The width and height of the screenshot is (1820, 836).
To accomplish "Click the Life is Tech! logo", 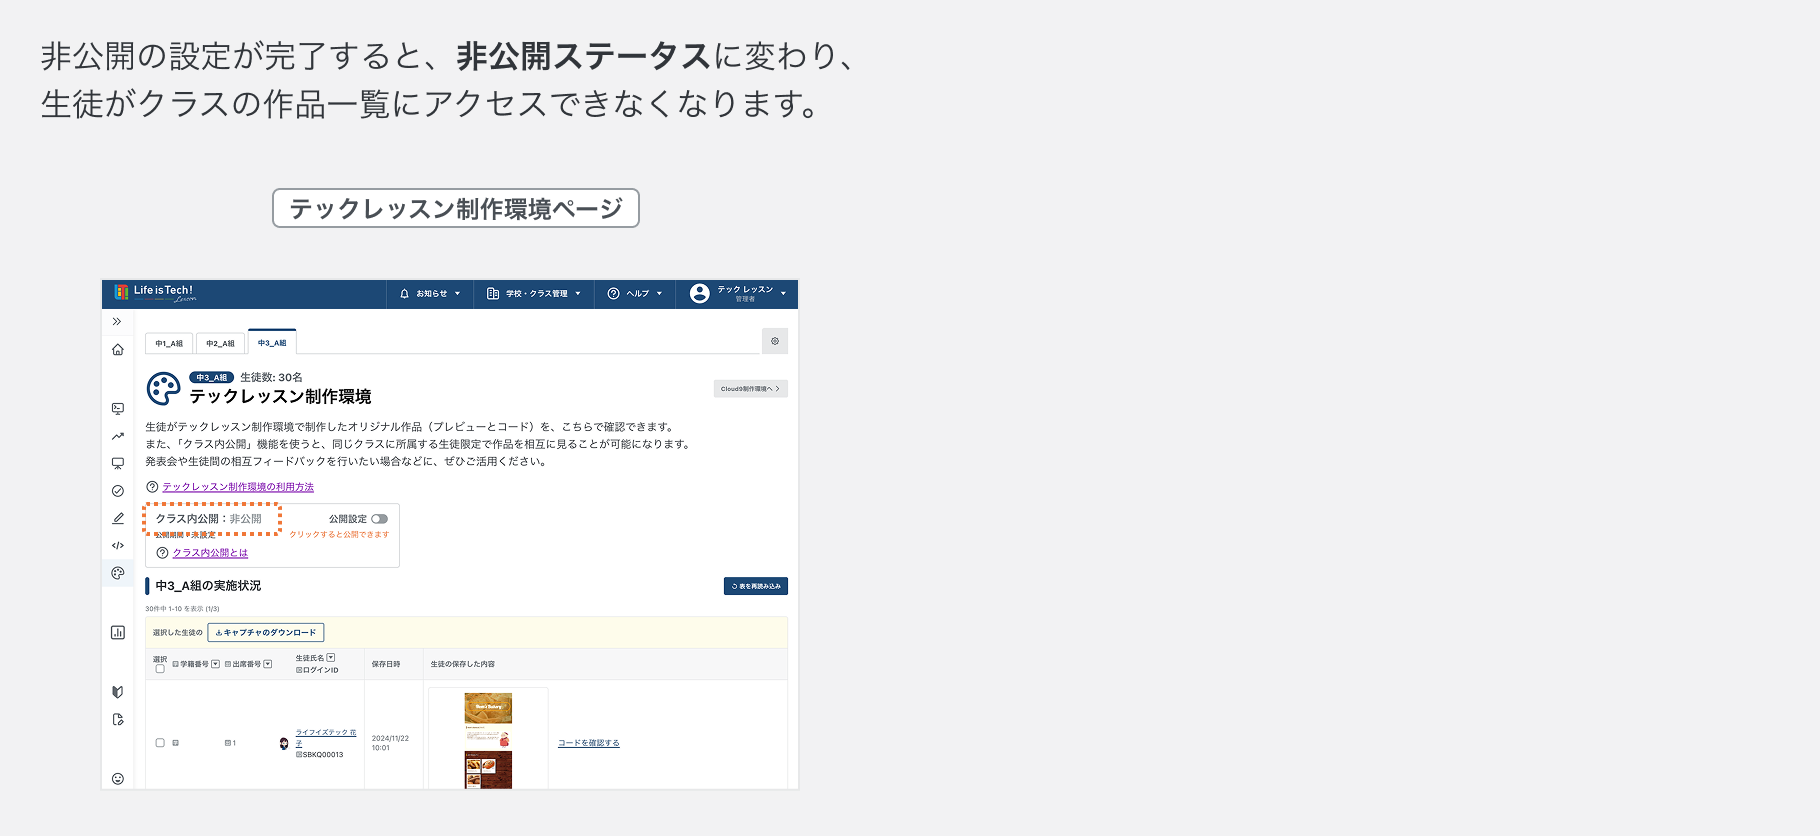I will [155, 293].
